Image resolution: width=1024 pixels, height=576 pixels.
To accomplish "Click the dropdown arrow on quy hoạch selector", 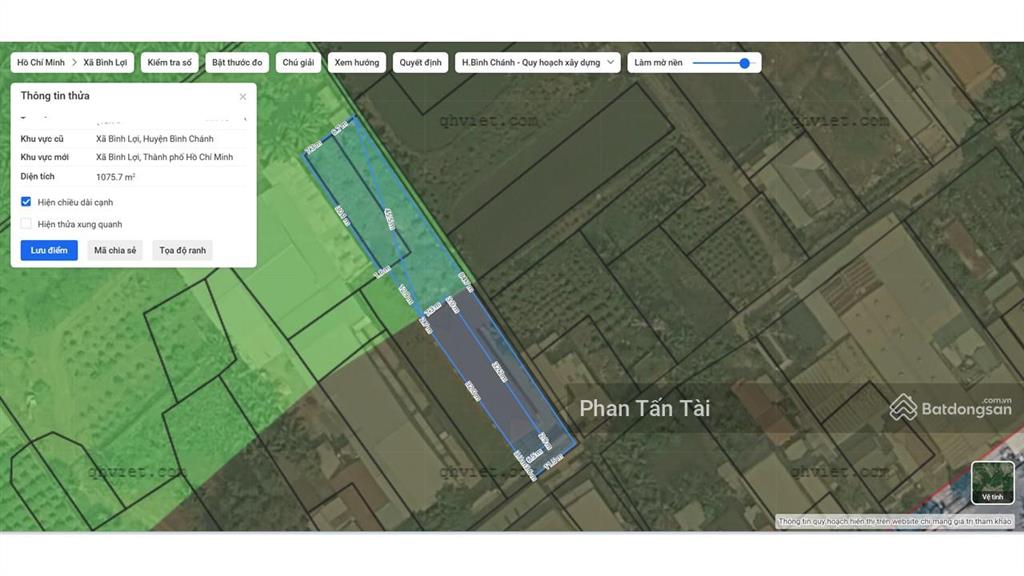I will (x=611, y=62).
